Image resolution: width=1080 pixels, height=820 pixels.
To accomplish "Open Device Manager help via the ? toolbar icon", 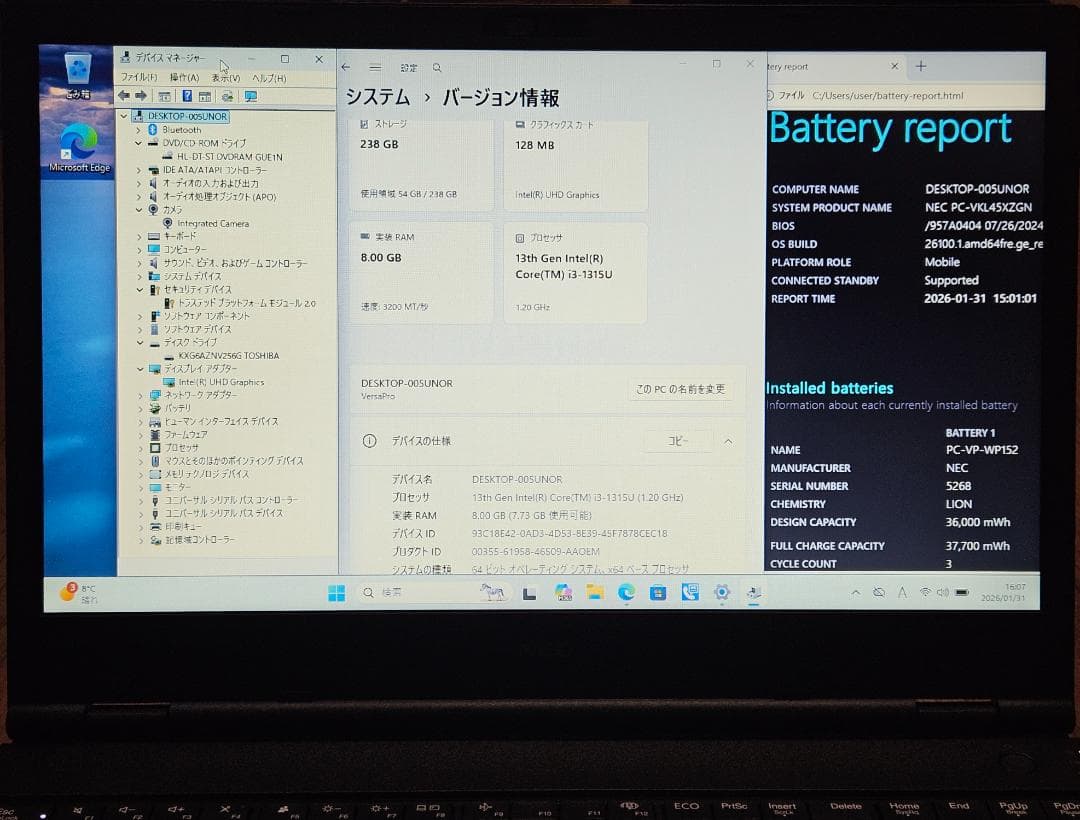I will pos(187,96).
